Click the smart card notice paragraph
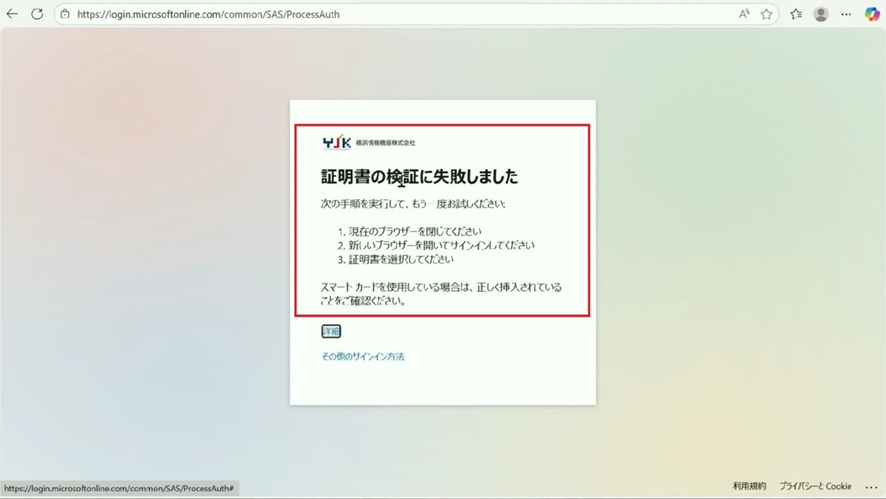Viewport: 886px width, 499px height. [441, 293]
